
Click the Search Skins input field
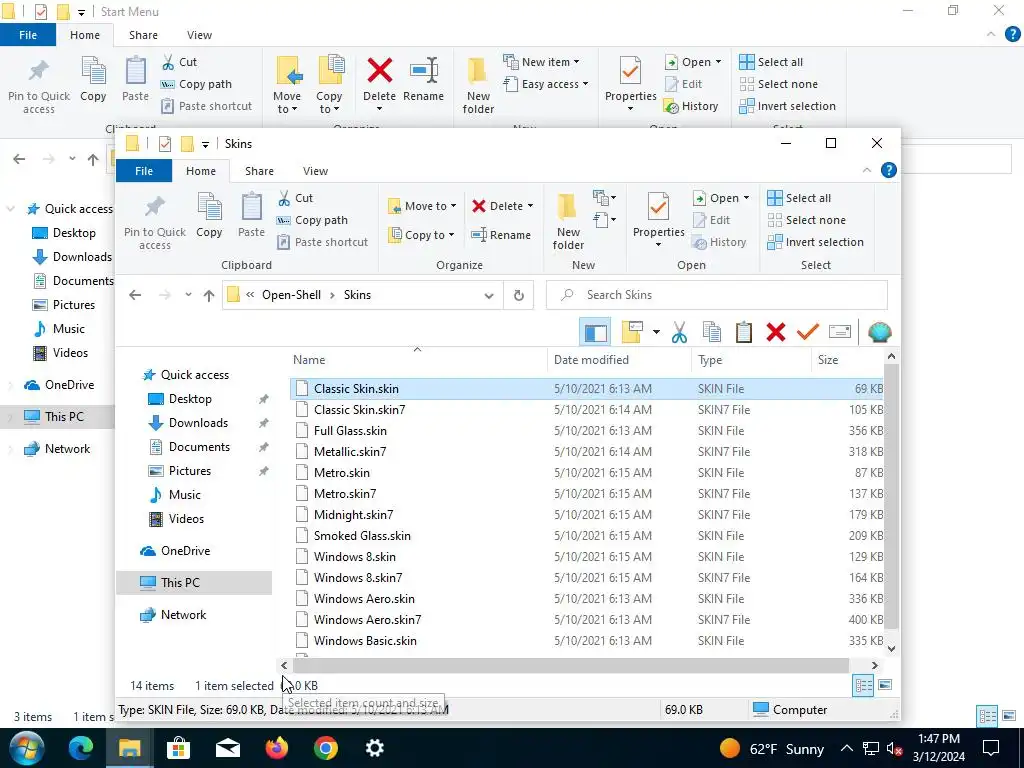pyautogui.click(x=716, y=295)
